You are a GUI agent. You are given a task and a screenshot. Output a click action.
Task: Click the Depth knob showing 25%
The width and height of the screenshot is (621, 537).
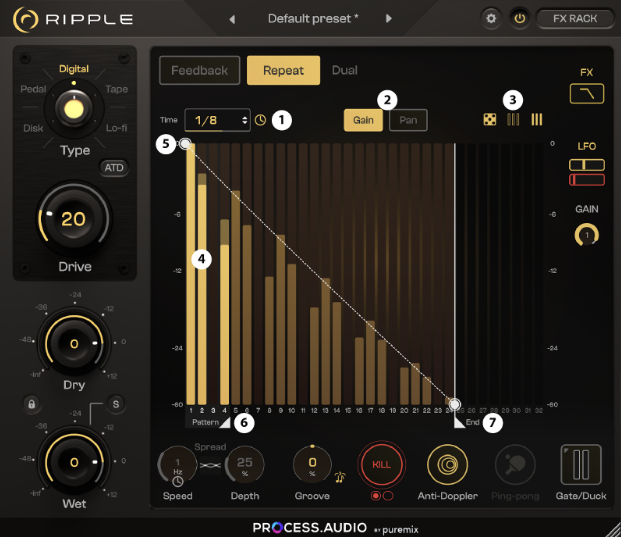point(244,465)
